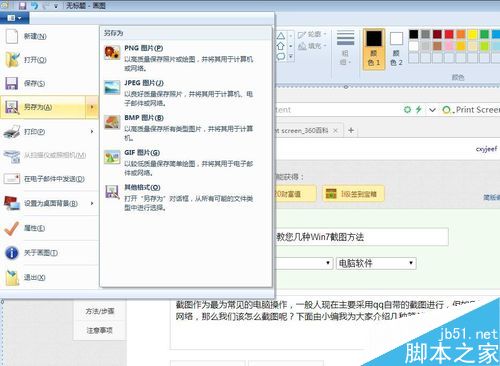Open the address bar dropdown chevron

tap(432, 110)
